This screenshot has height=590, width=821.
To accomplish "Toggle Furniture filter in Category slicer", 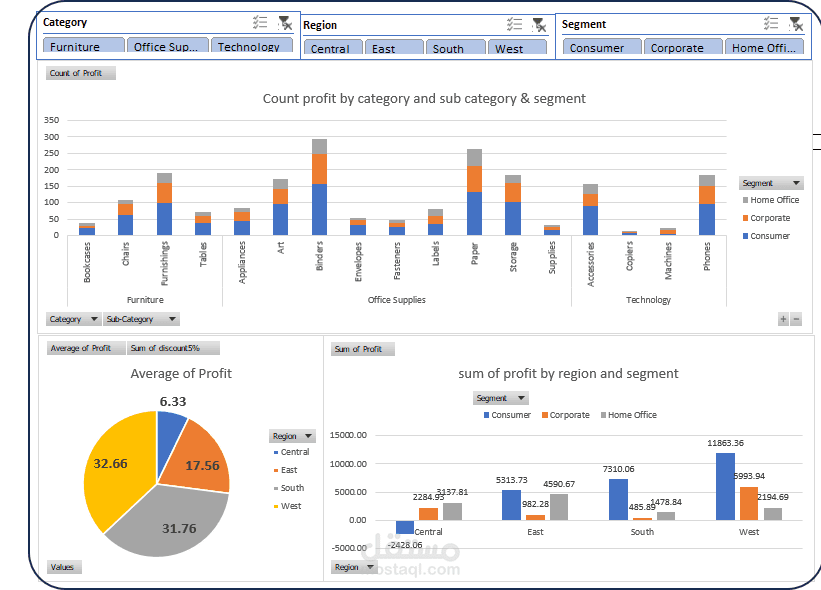I will click(84, 45).
